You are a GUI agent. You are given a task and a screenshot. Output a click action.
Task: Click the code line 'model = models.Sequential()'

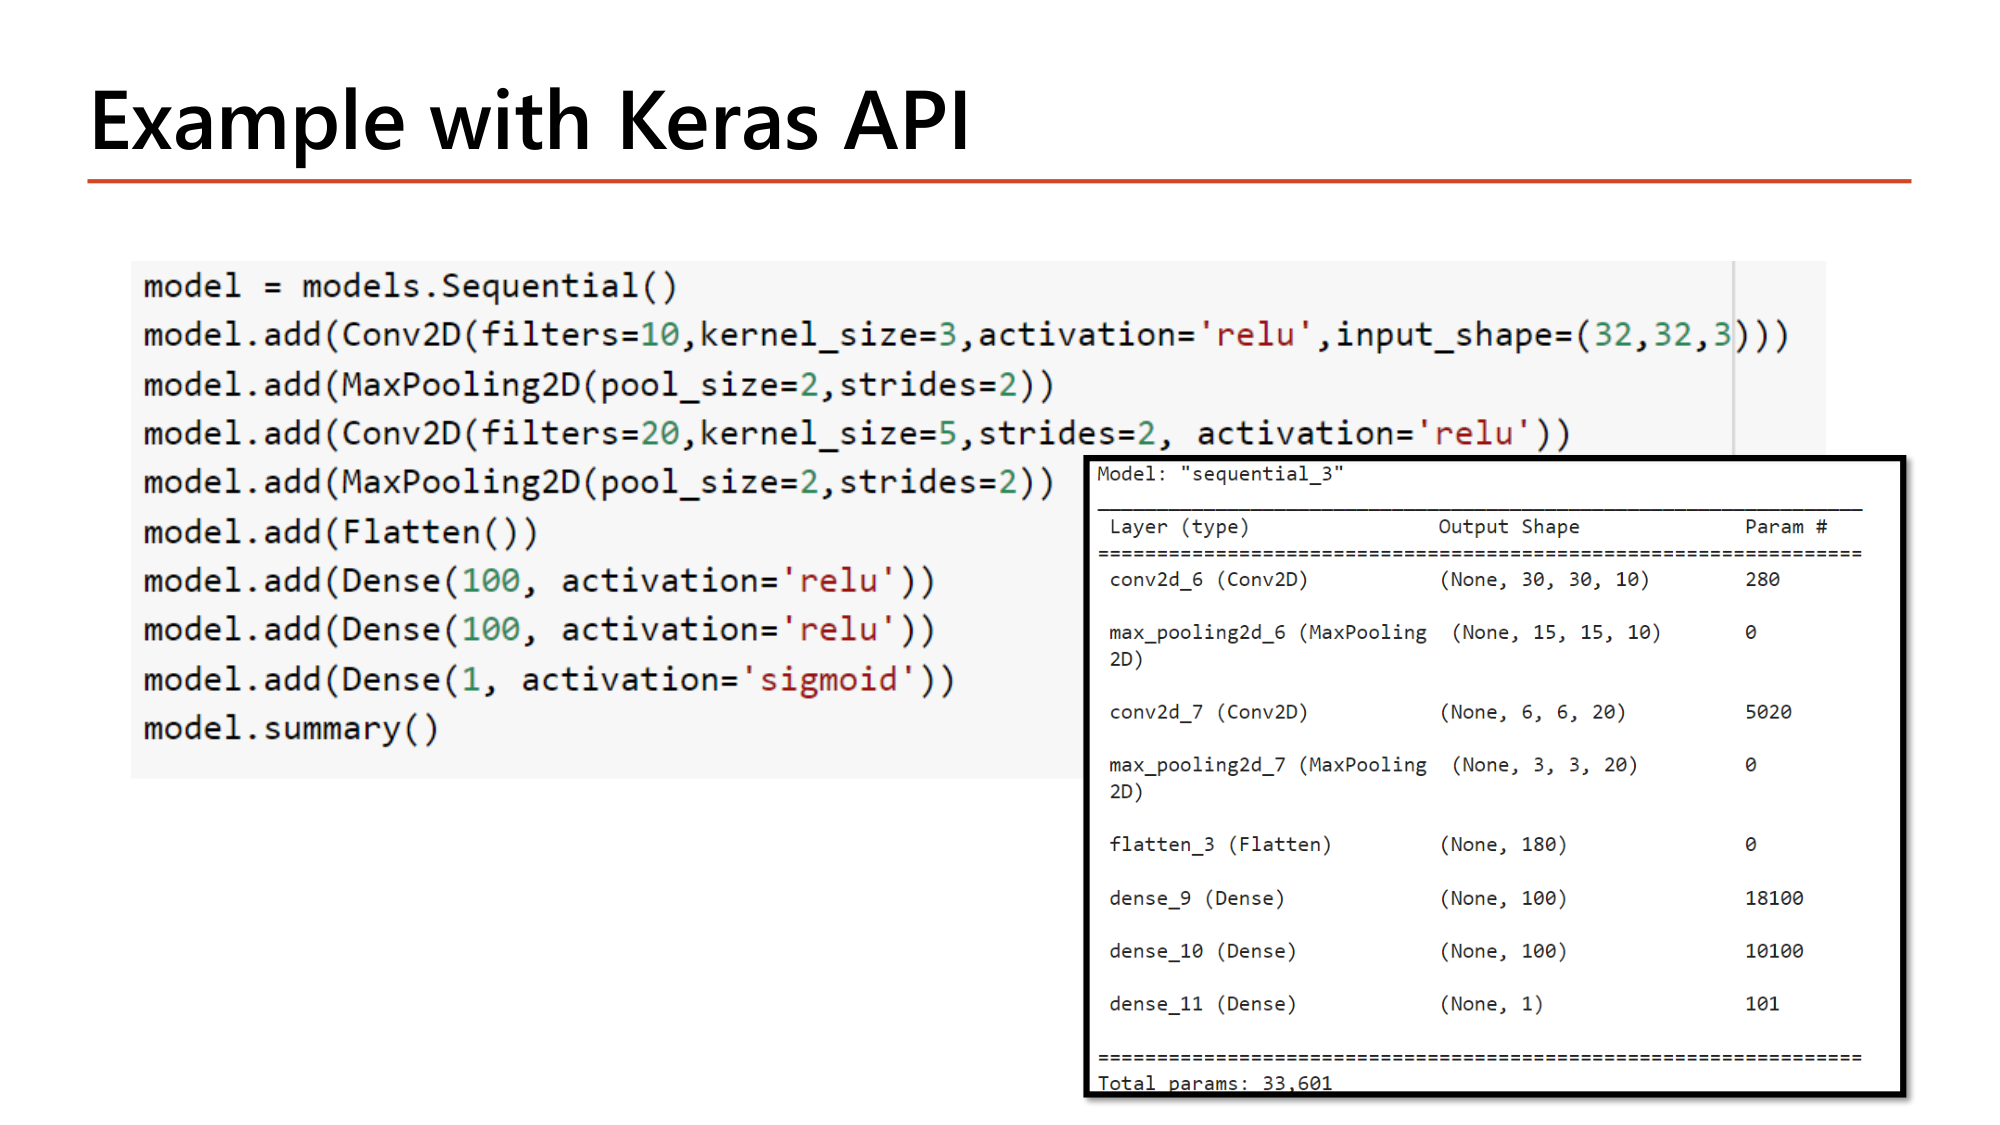(x=410, y=287)
